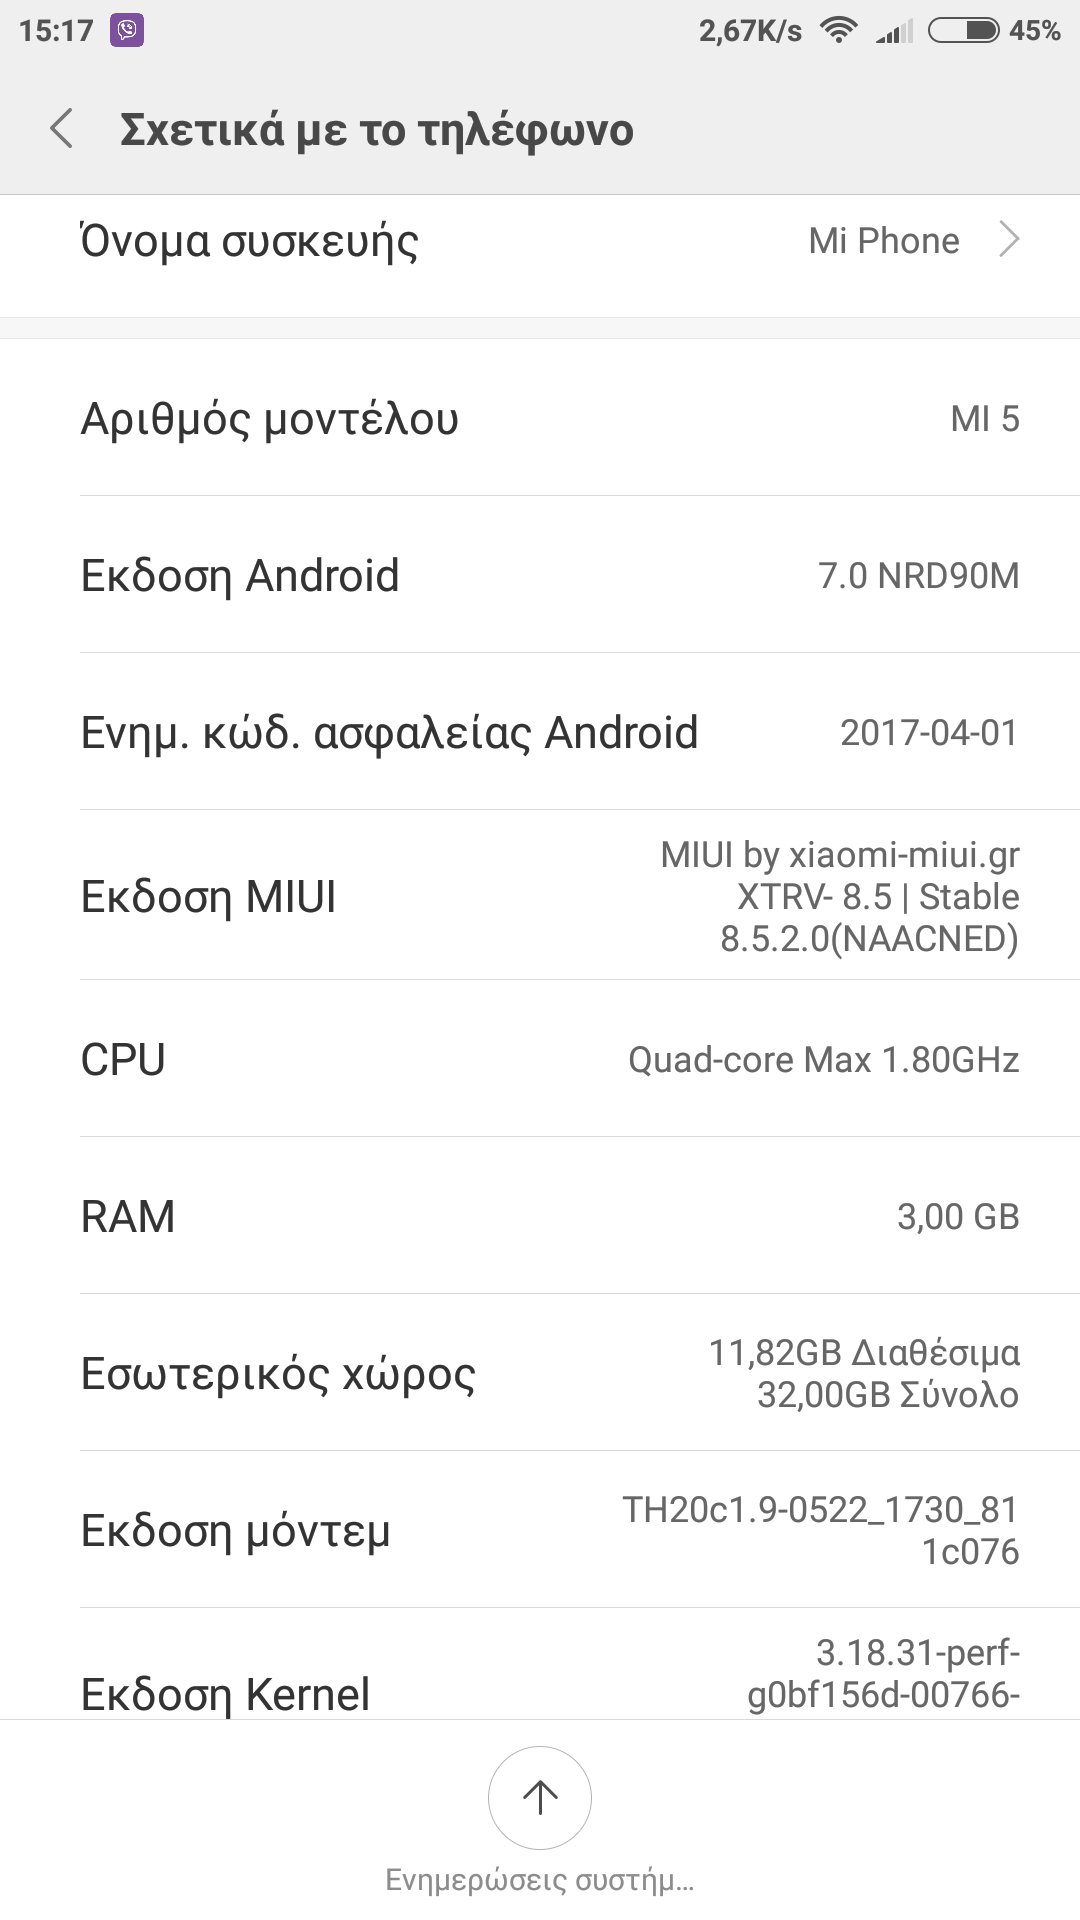
Task: Tap the Wi-Fi status icon
Action: (x=838, y=30)
